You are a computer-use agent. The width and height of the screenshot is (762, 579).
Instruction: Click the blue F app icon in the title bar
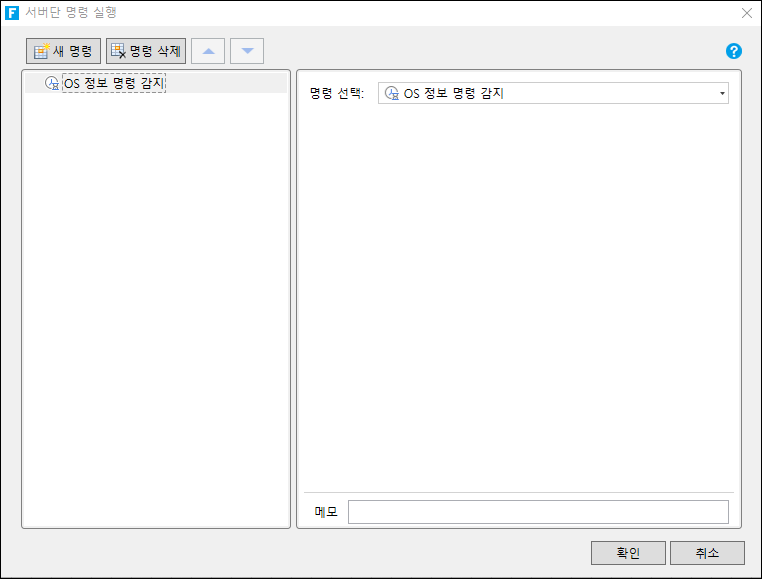tap(13, 13)
